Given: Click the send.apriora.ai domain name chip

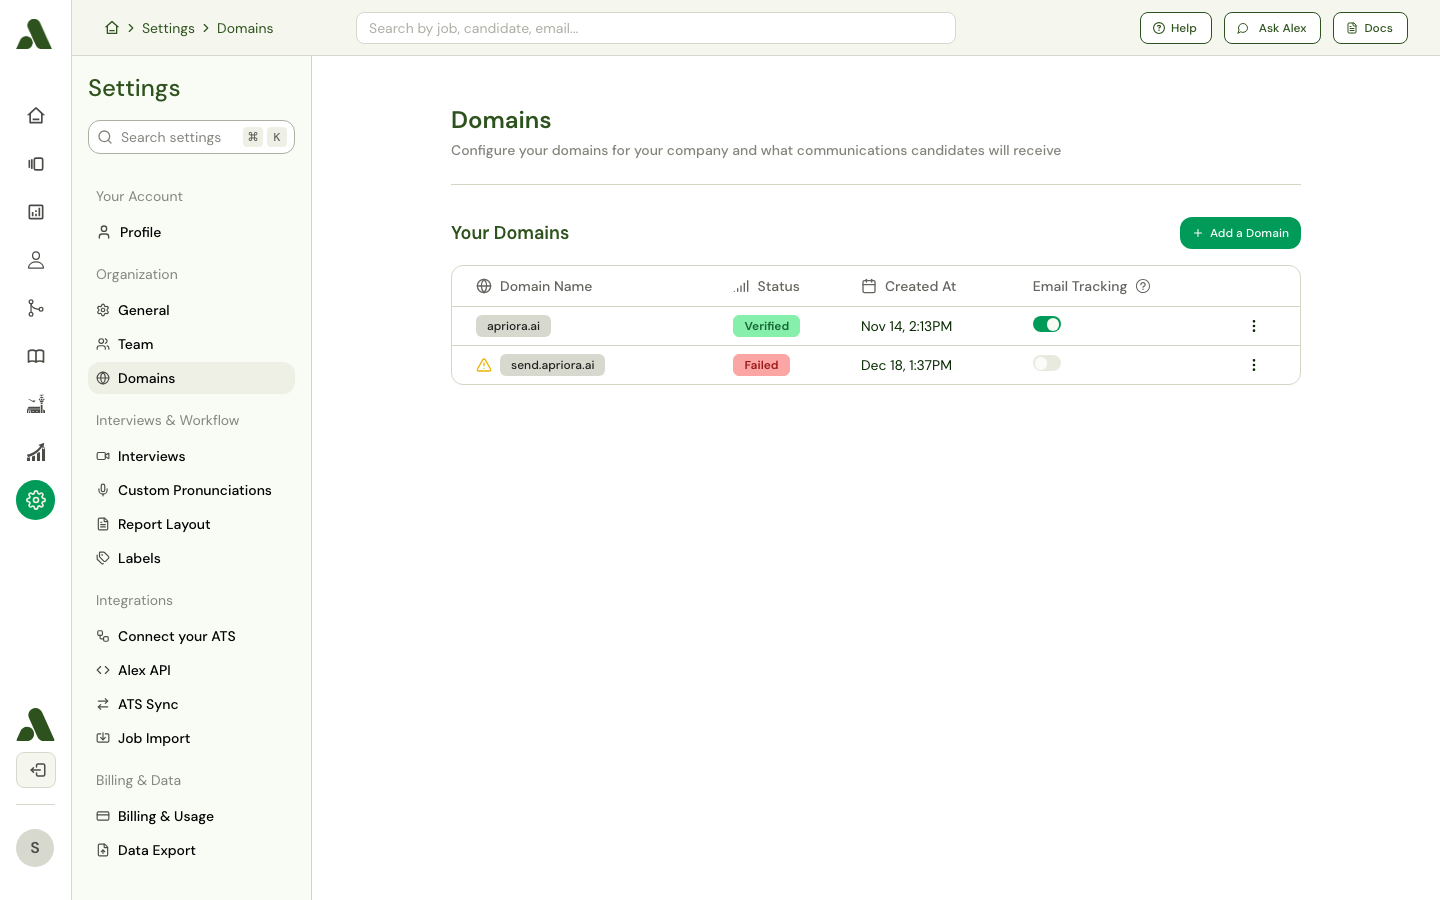Looking at the screenshot, I should pos(552,365).
